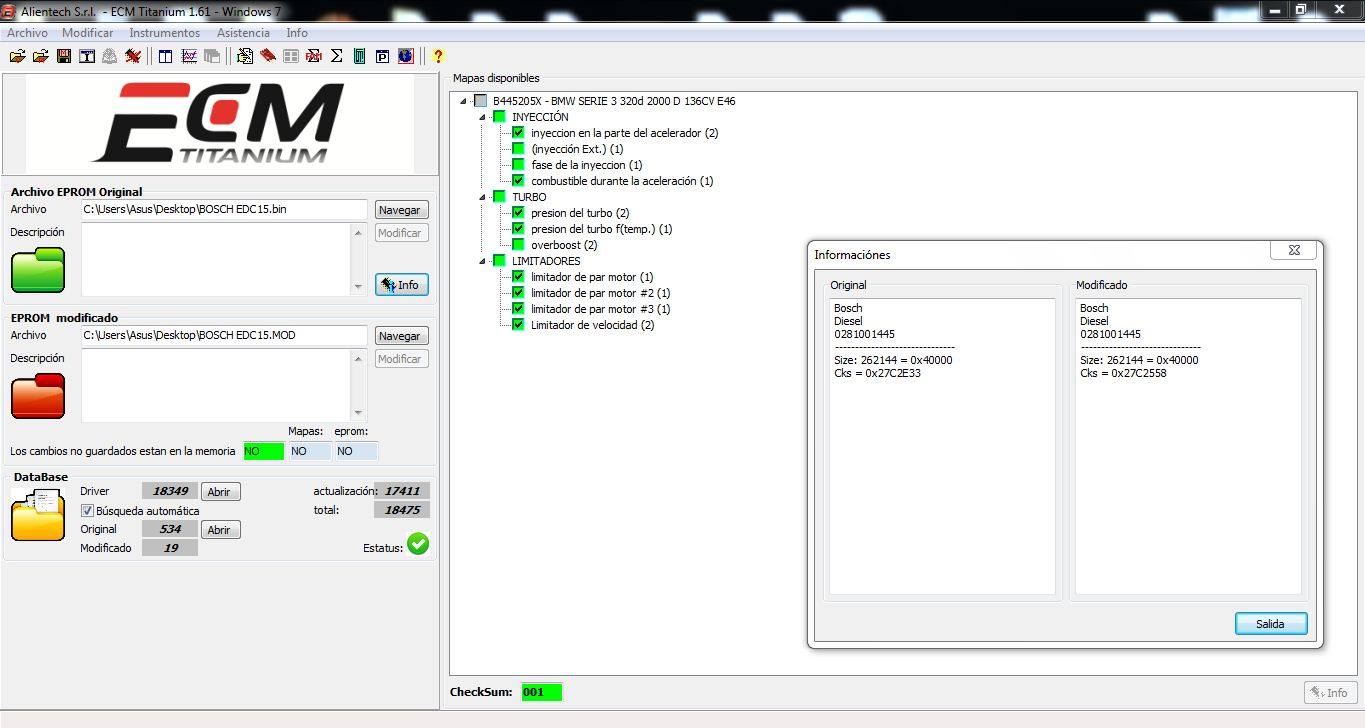Click the red folder icon under EPROM modificado
The width and height of the screenshot is (1365, 728).
click(x=38, y=396)
